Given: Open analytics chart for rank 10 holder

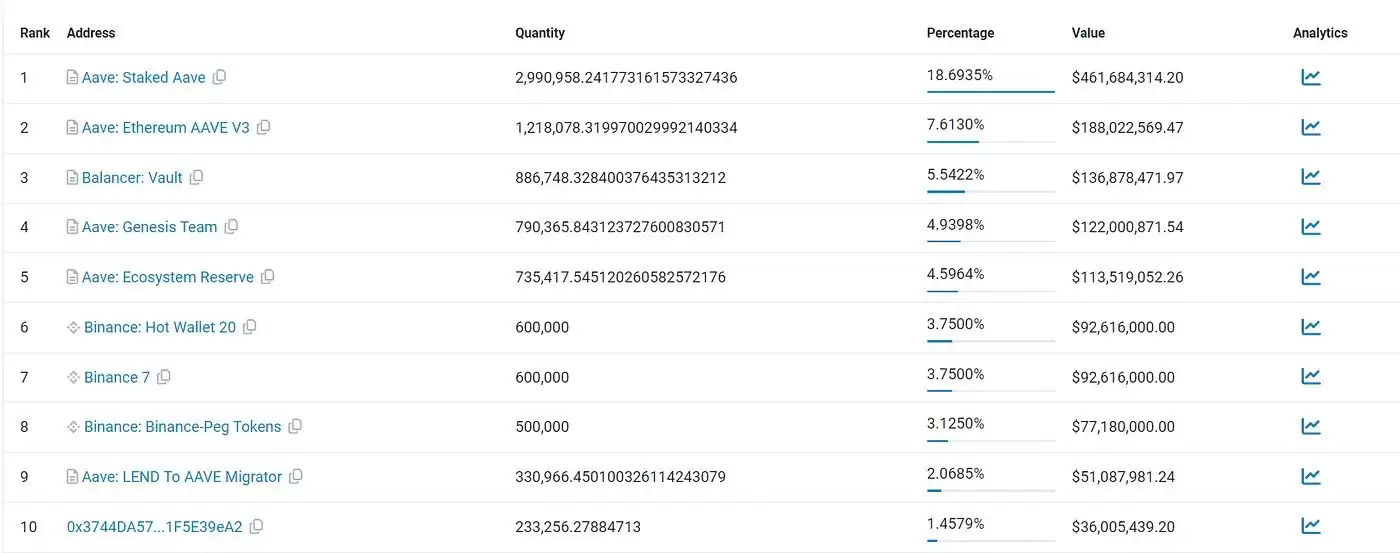Looking at the screenshot, I should coord(1310,526).
